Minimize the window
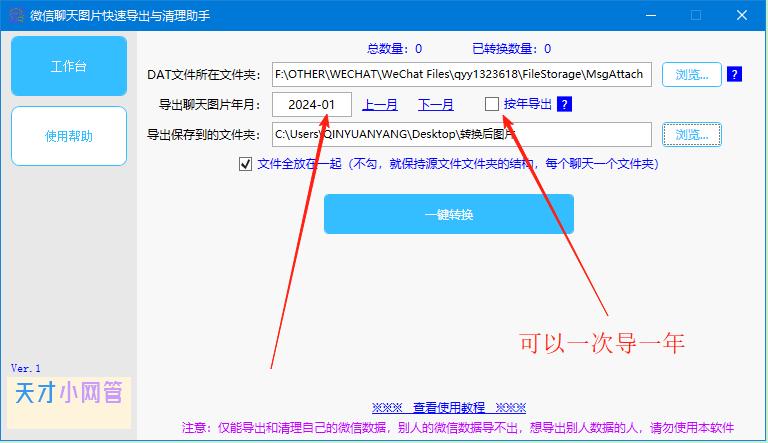 pyautogui.click(x=650, y=15)
